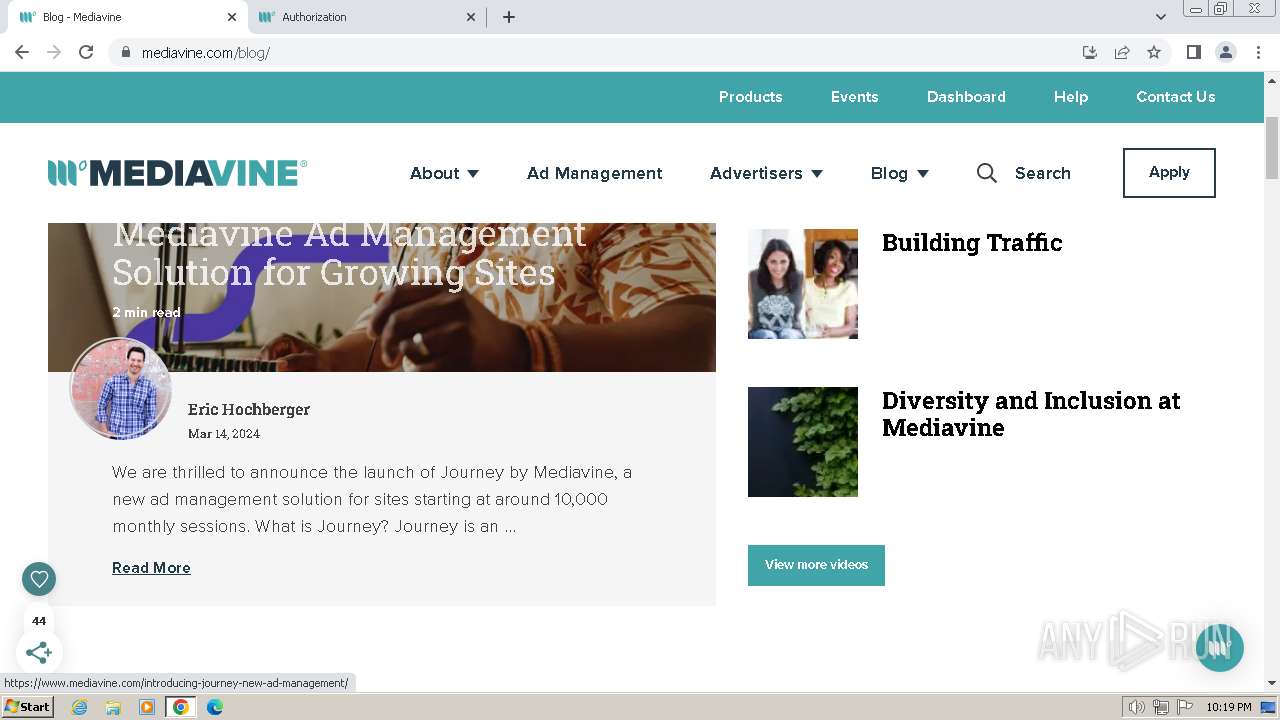Go to Dashboard link

coord(966,97)
